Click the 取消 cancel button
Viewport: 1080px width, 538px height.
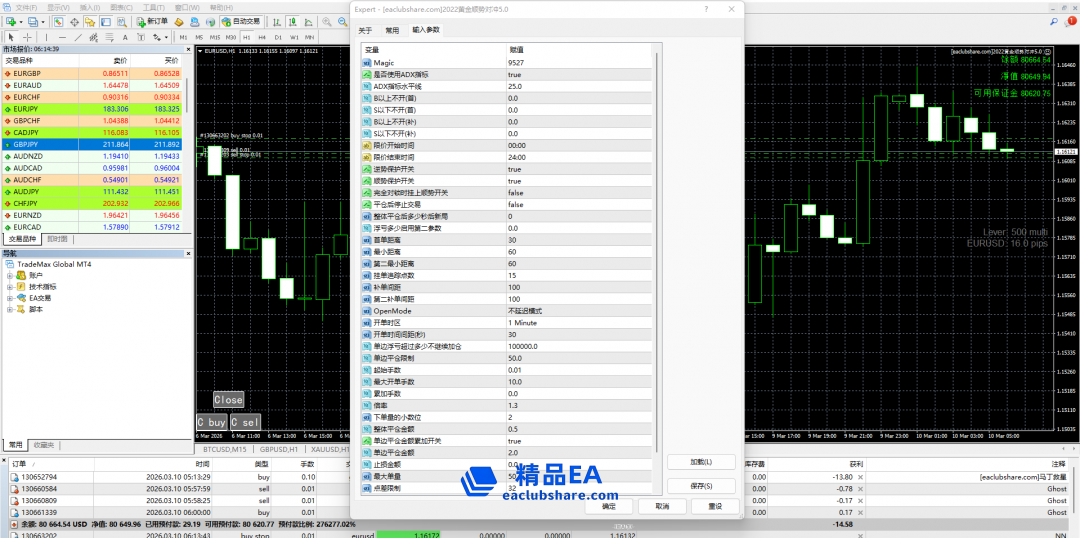click(662, 507)
